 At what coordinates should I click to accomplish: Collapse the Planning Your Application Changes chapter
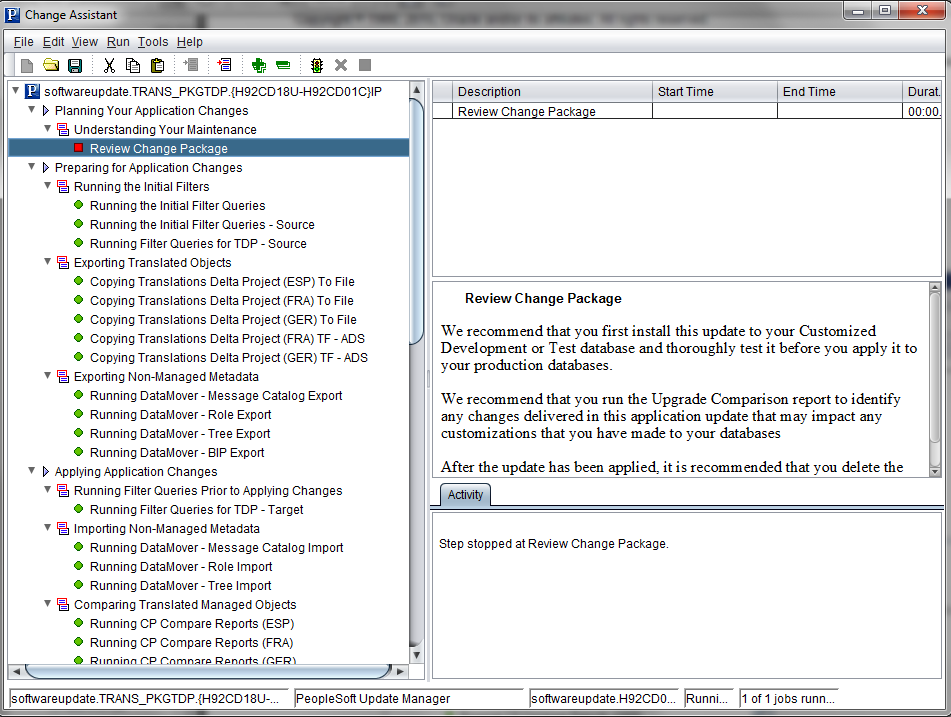tap(32, 110)
